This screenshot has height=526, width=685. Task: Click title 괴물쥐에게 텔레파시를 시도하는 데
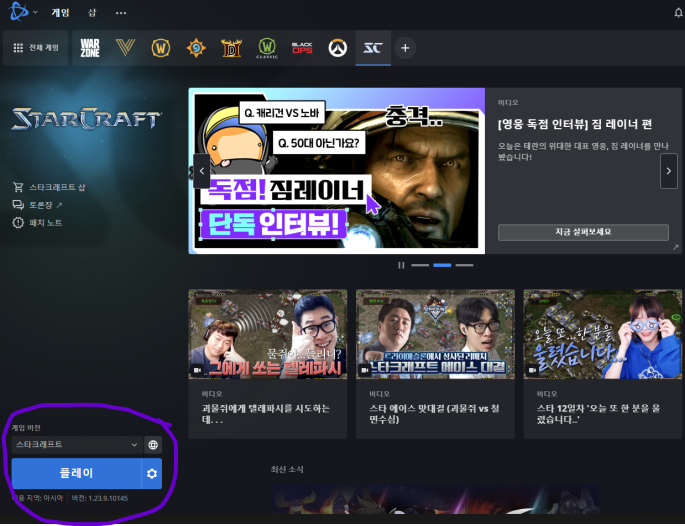[x=266, y=414]
